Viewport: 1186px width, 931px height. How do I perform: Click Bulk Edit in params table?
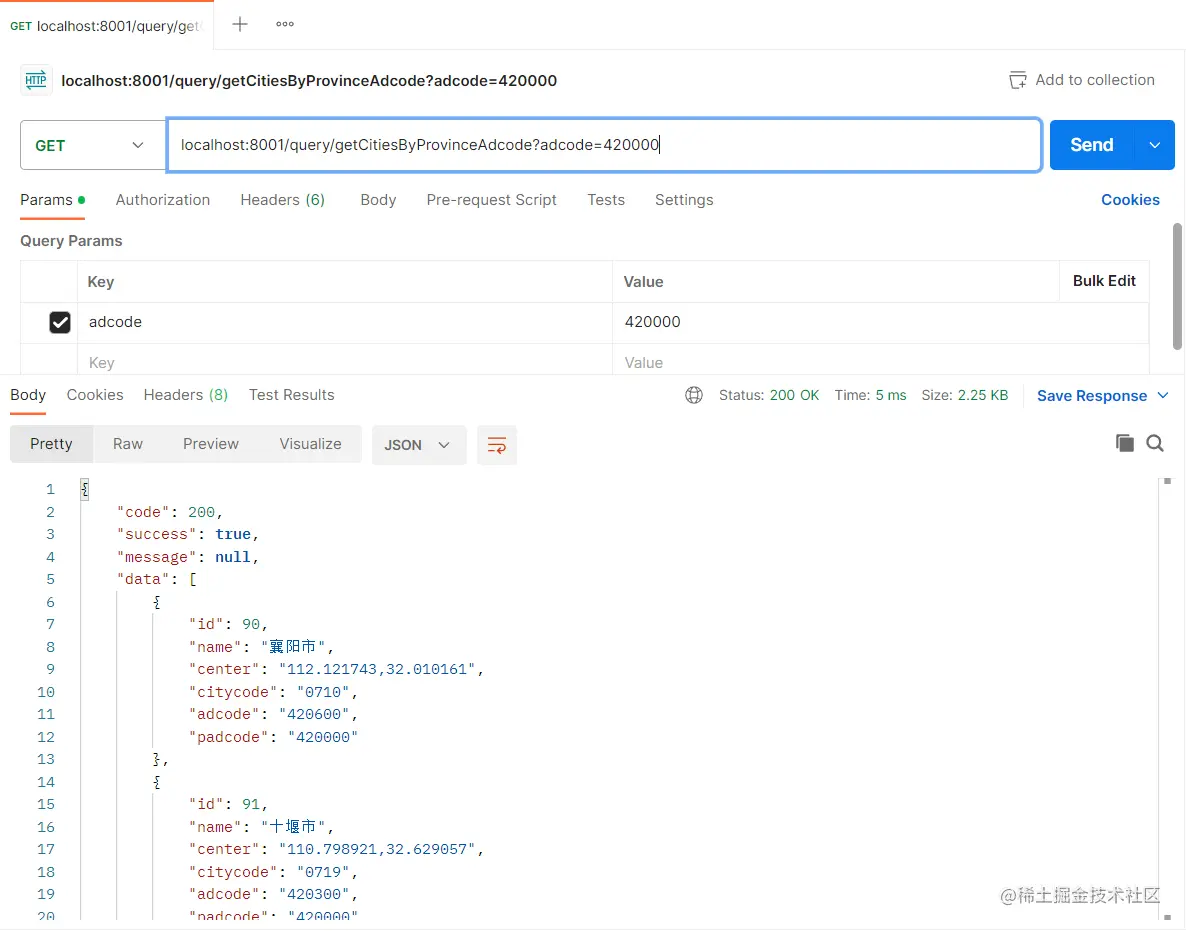(1104, 281)
